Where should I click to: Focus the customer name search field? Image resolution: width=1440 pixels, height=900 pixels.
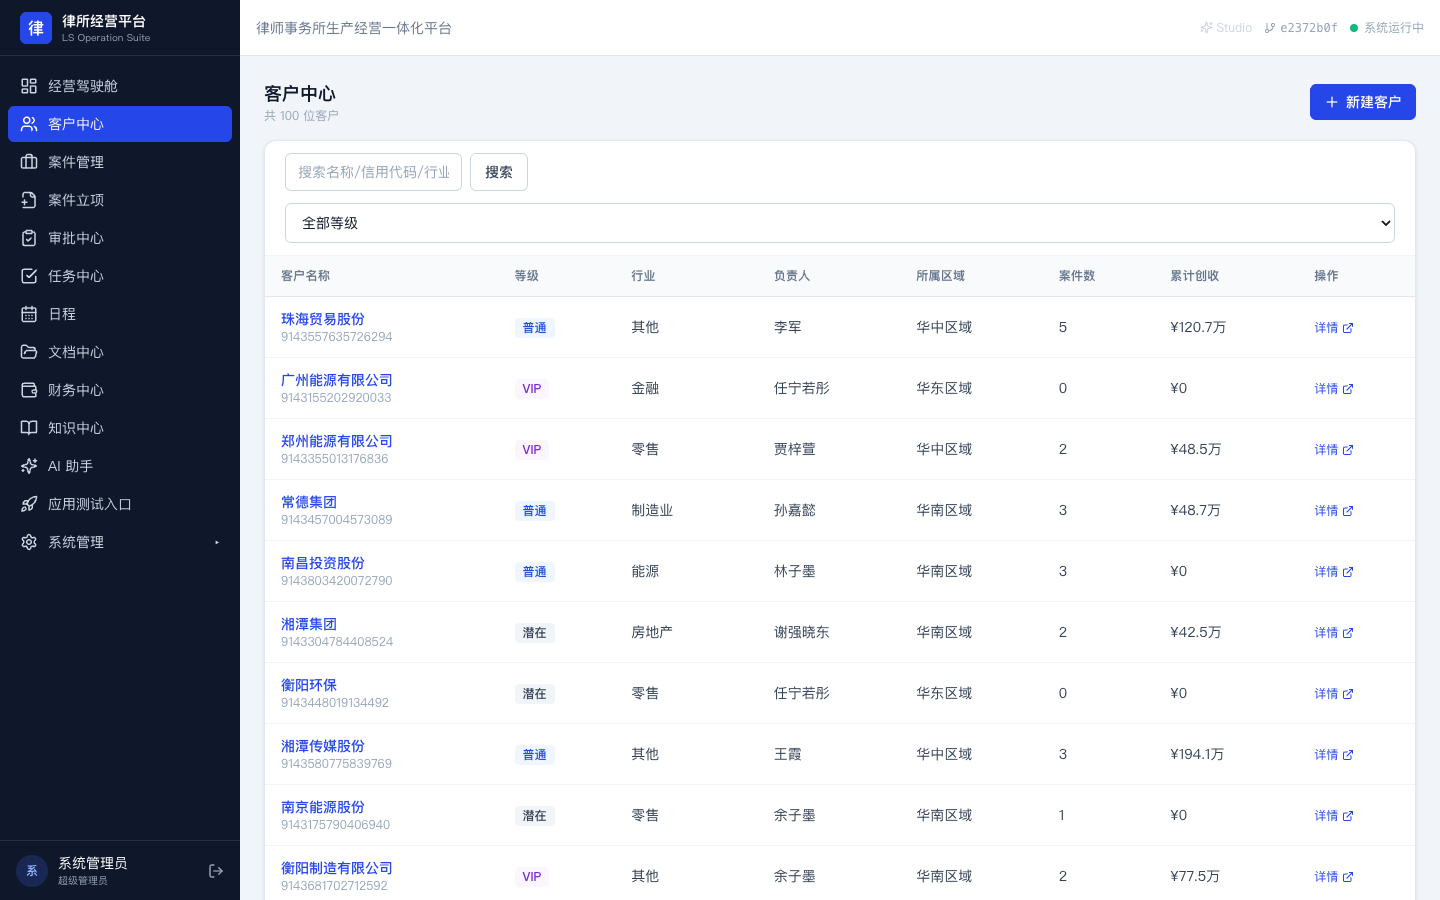tap(373, 172)
